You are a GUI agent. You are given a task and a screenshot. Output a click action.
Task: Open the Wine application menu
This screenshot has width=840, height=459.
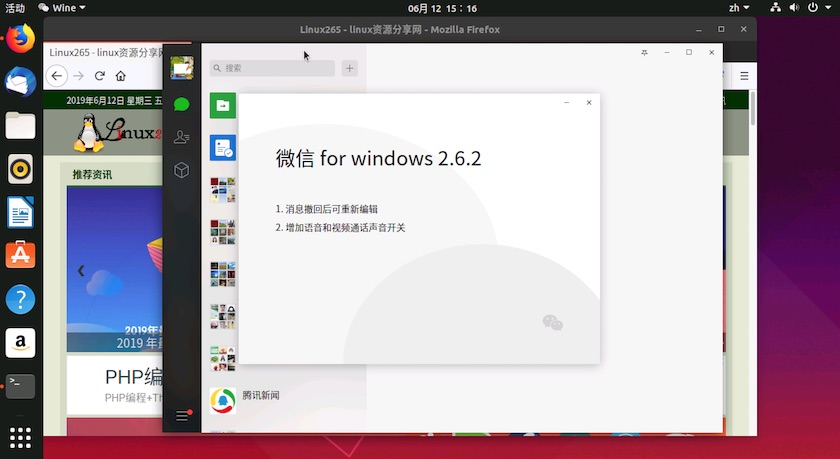click(x=62, y=8)
